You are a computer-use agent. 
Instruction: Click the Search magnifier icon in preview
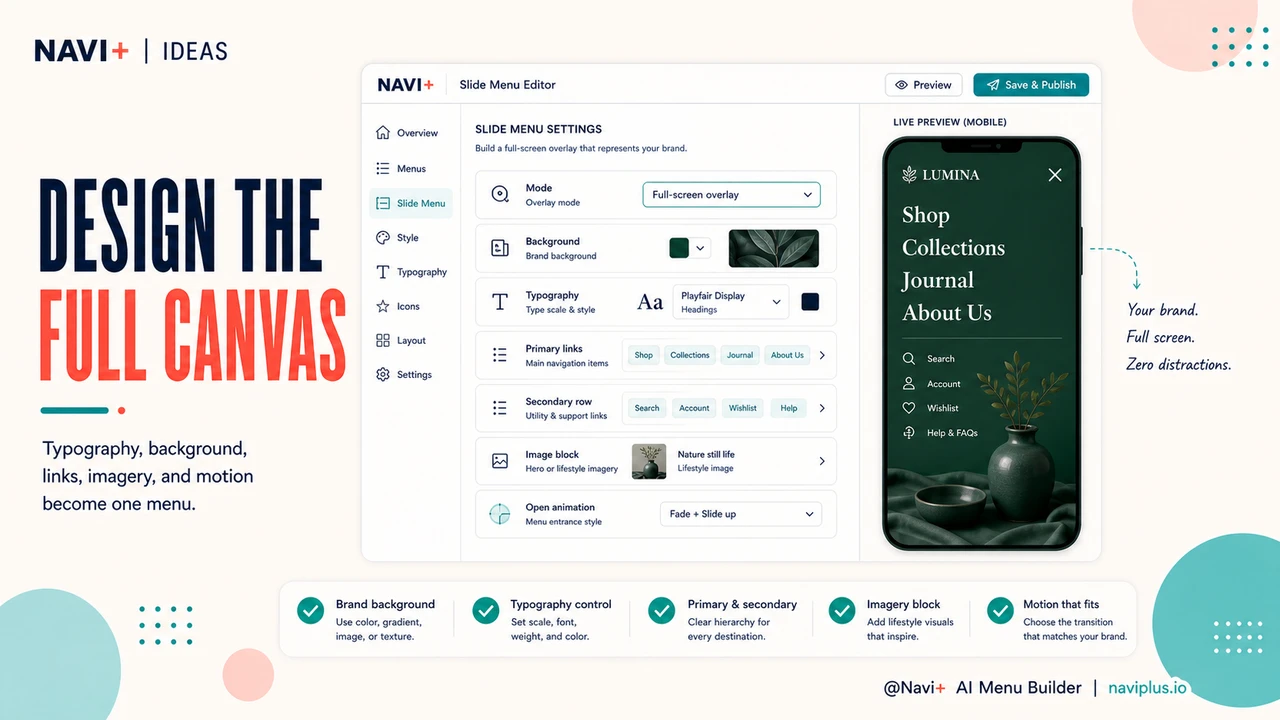(x=909, y=358)
